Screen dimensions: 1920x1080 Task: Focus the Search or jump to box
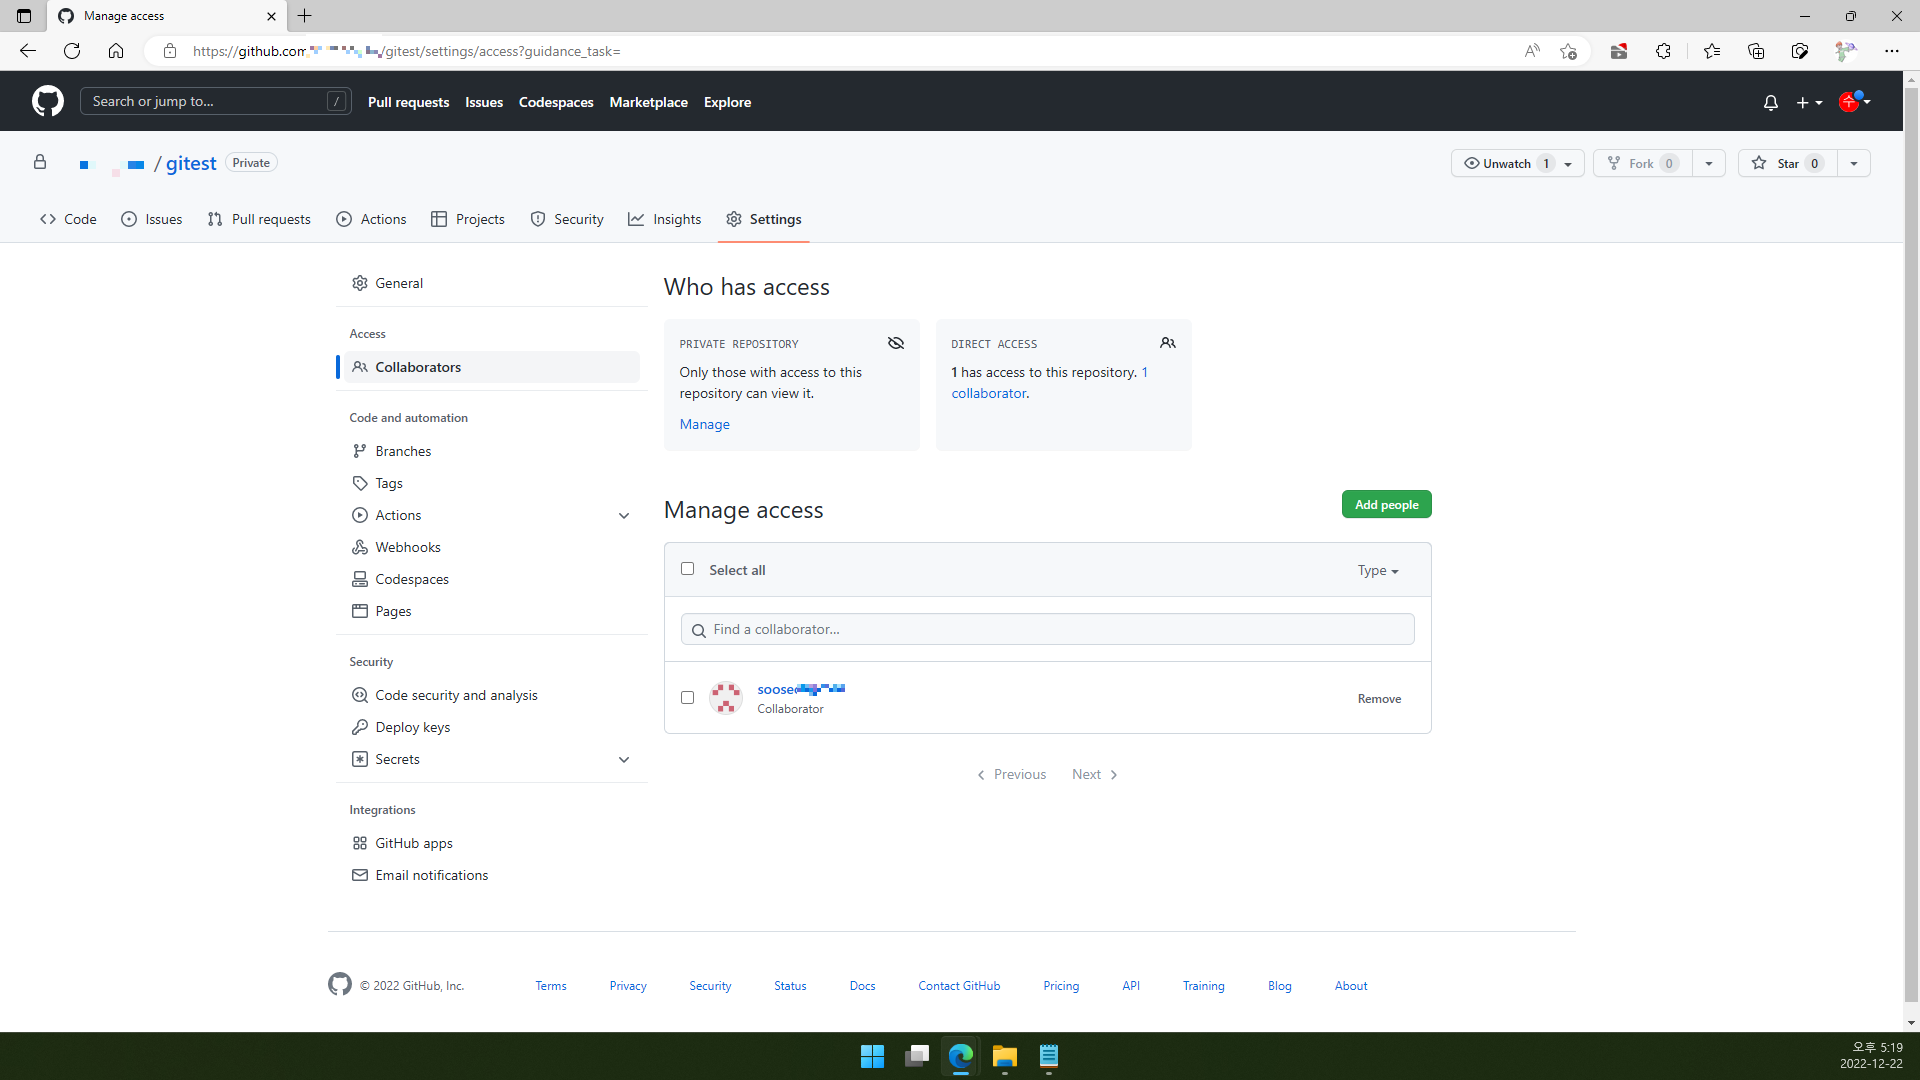pyautogui.click(x=215, y=101)
